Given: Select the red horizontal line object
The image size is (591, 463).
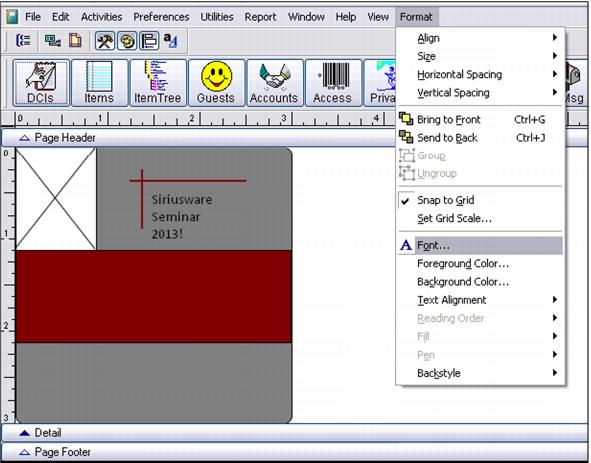Looking at the screenshot, I should point(188,181).
